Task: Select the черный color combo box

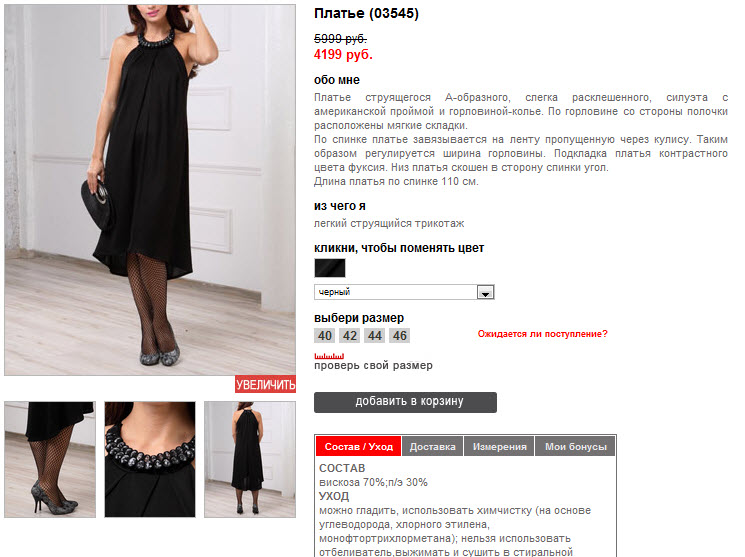Action: pyautogui.click(x=404, y=292)
